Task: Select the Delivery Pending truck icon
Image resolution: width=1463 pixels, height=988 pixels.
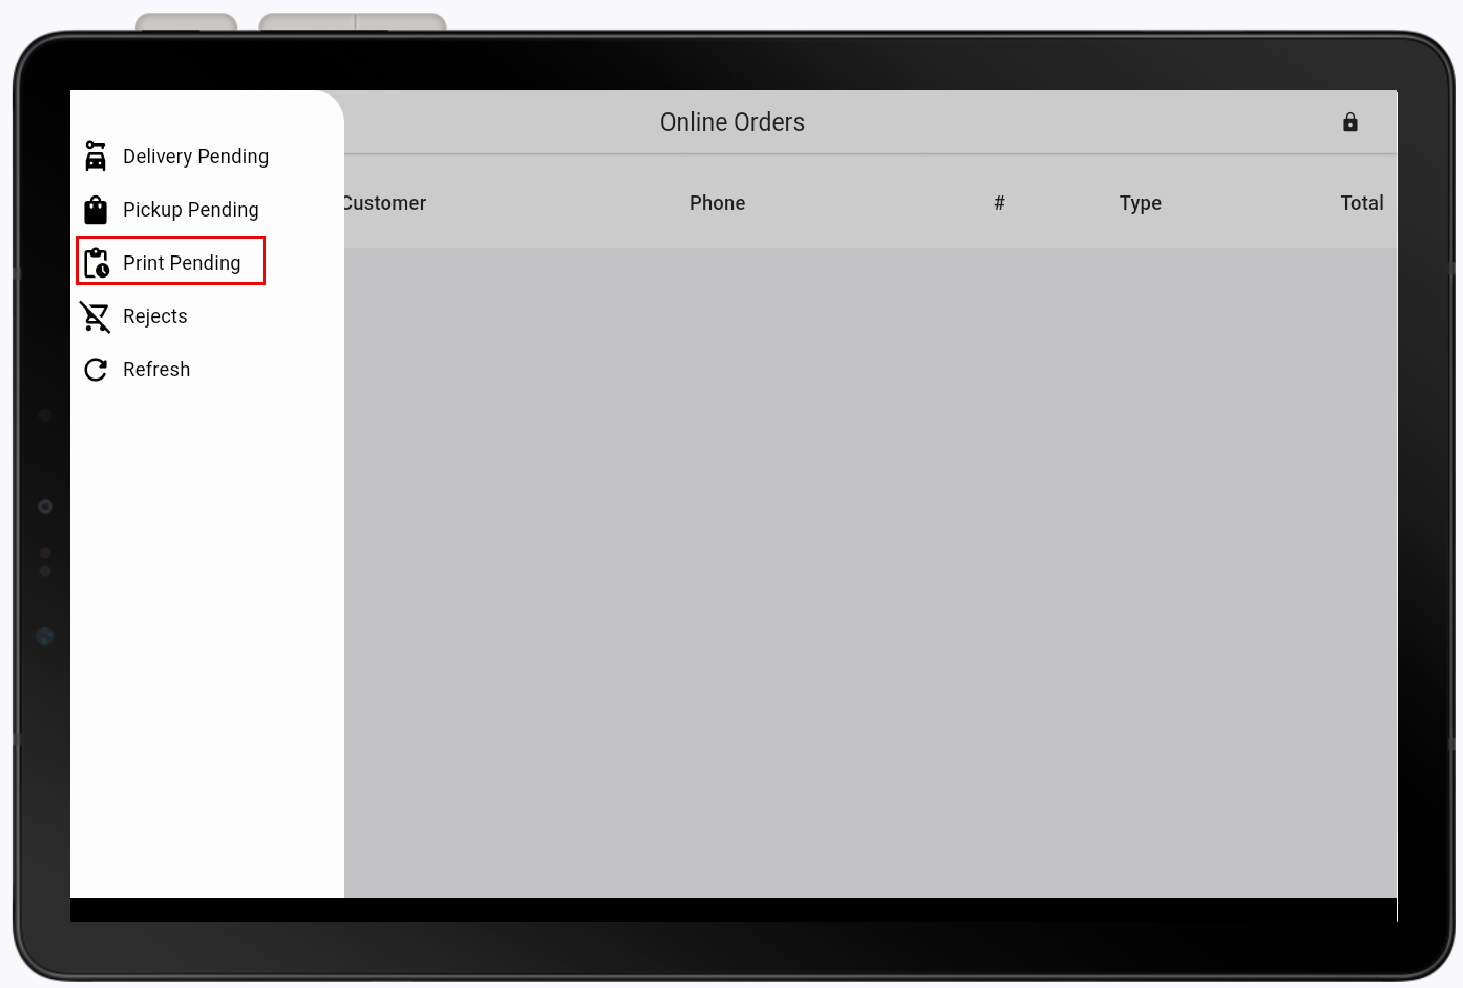Action: pos(95,156)
